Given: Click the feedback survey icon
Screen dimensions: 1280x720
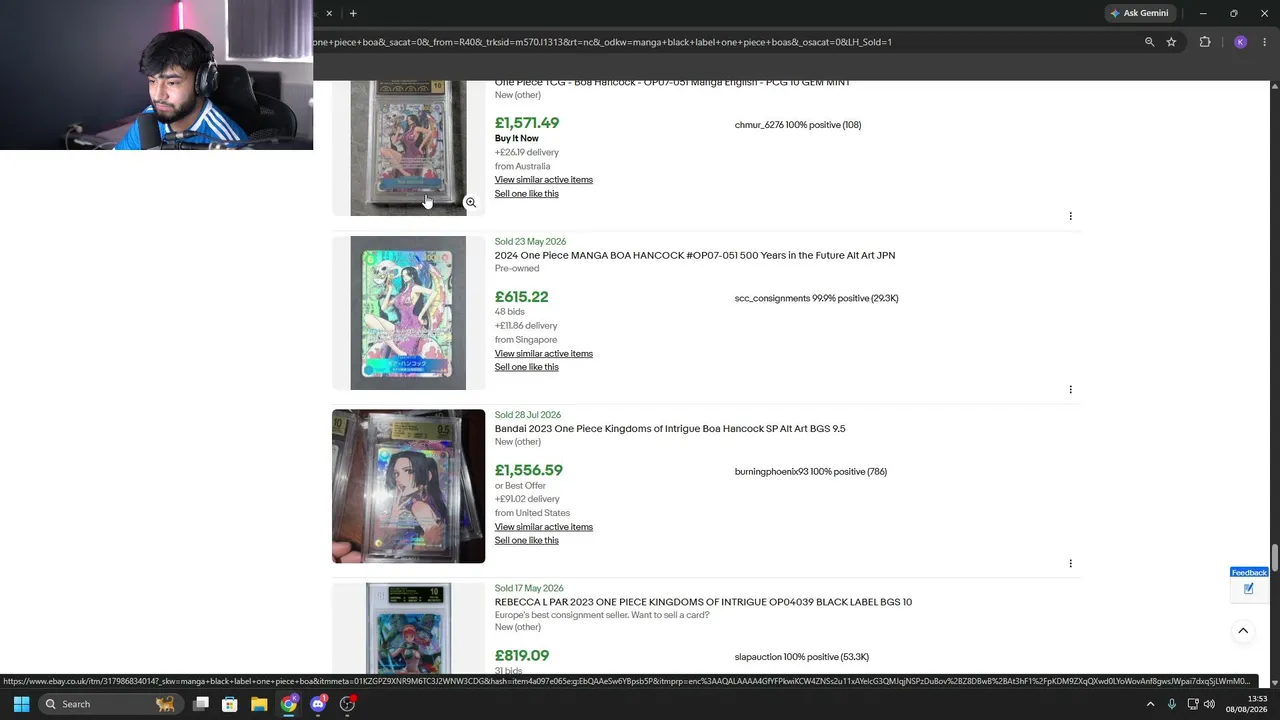Looking at the screenshot, I should coord(1248,589).
